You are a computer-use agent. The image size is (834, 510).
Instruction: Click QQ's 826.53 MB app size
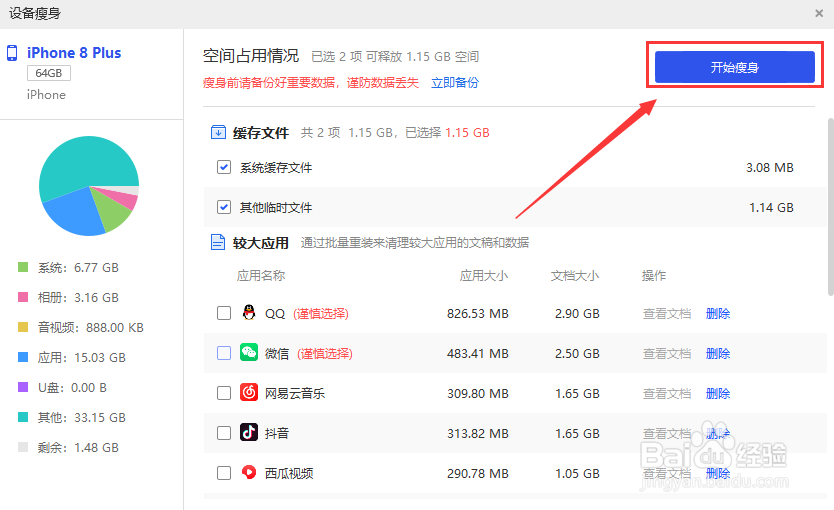click(478, 314)
